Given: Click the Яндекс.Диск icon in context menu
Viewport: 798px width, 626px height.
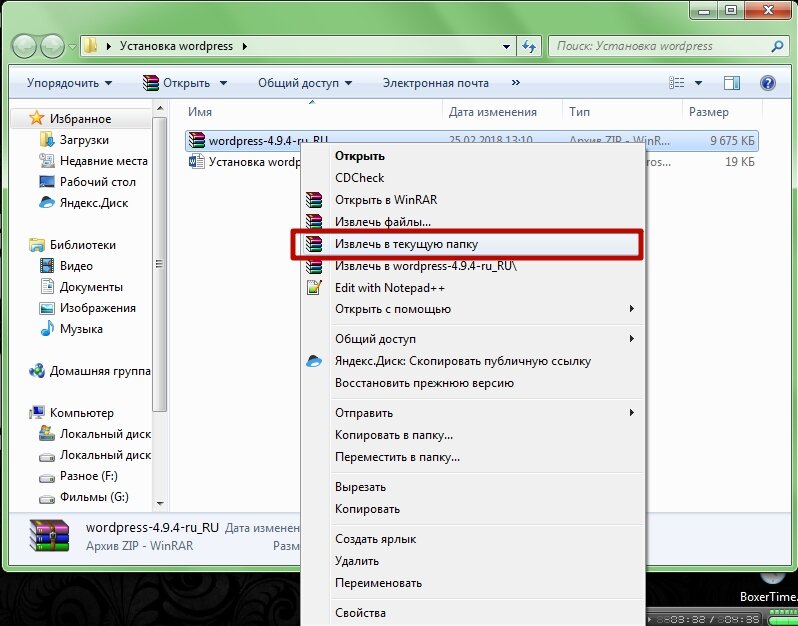Looking at the screenshot, I should 314,361.
